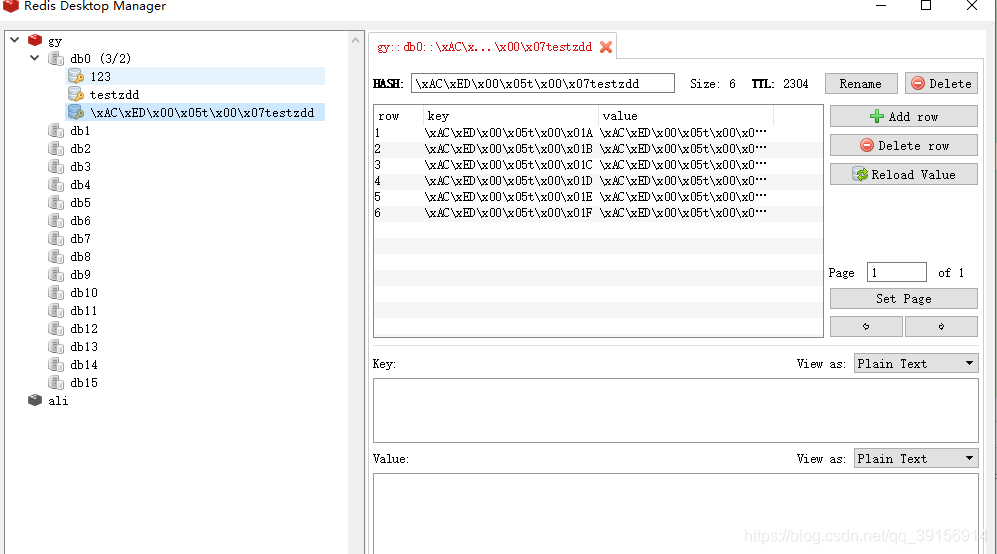
Task: Click the key icon beside 123
Action: (x=76, y=76)
